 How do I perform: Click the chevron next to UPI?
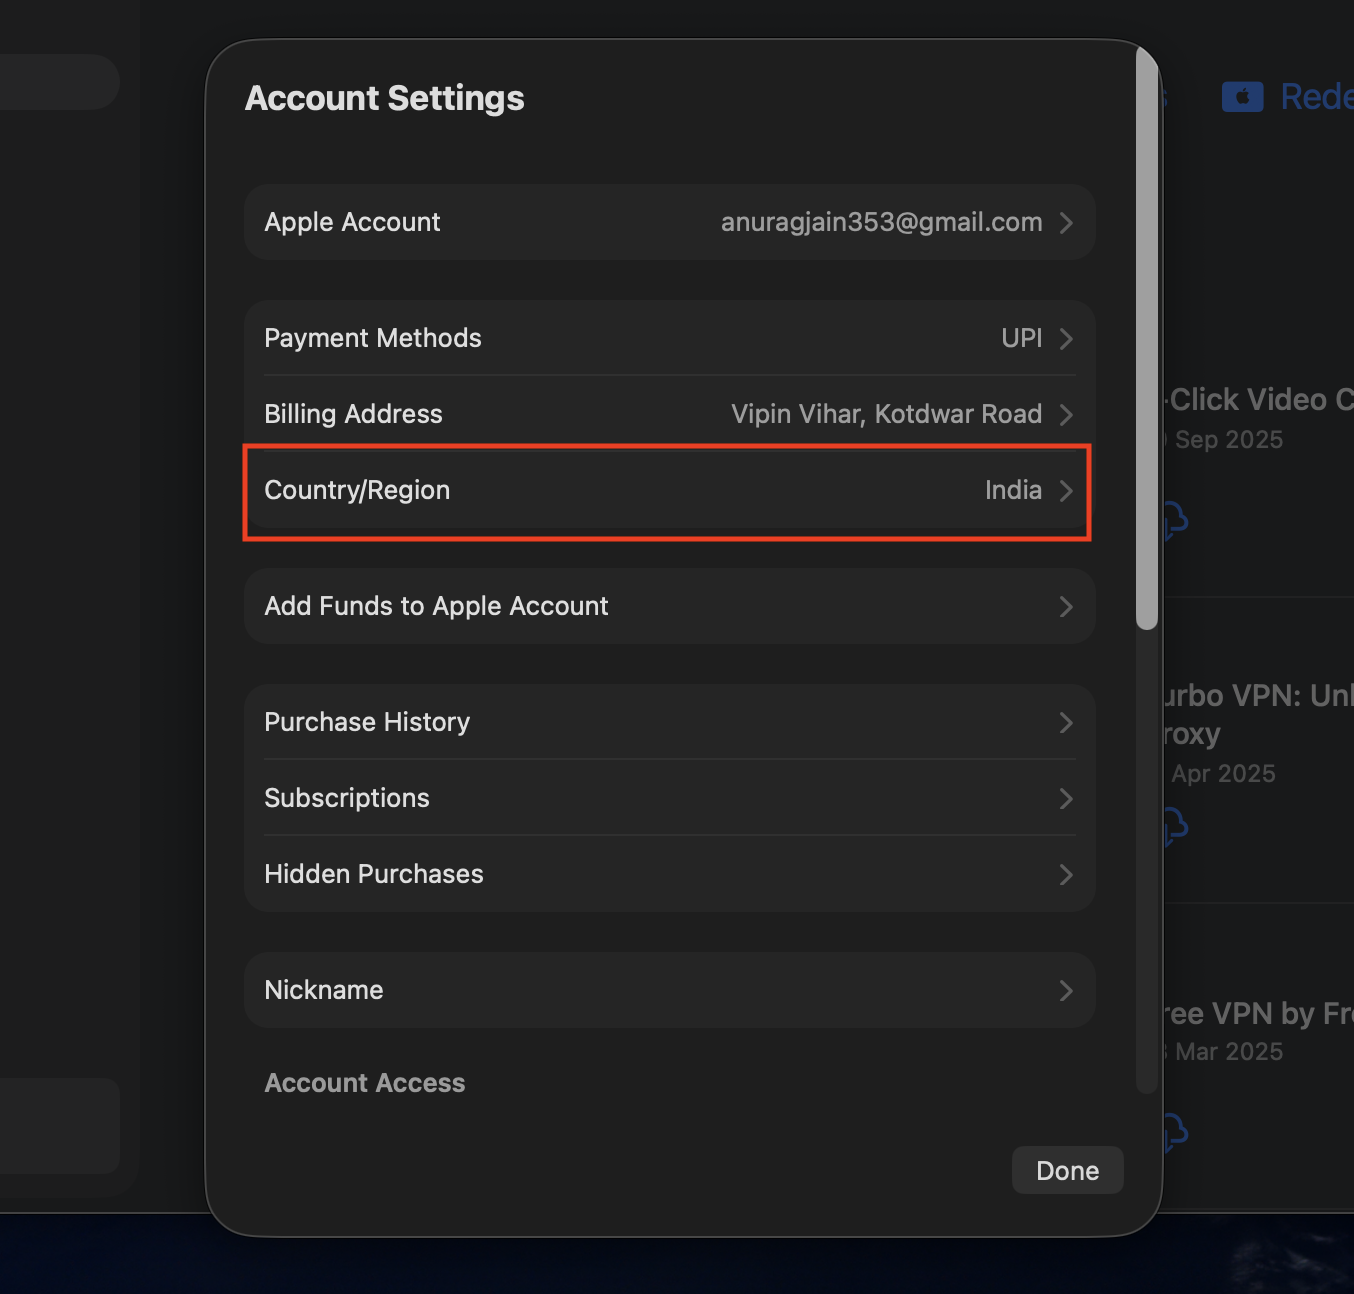[1066, 339]
